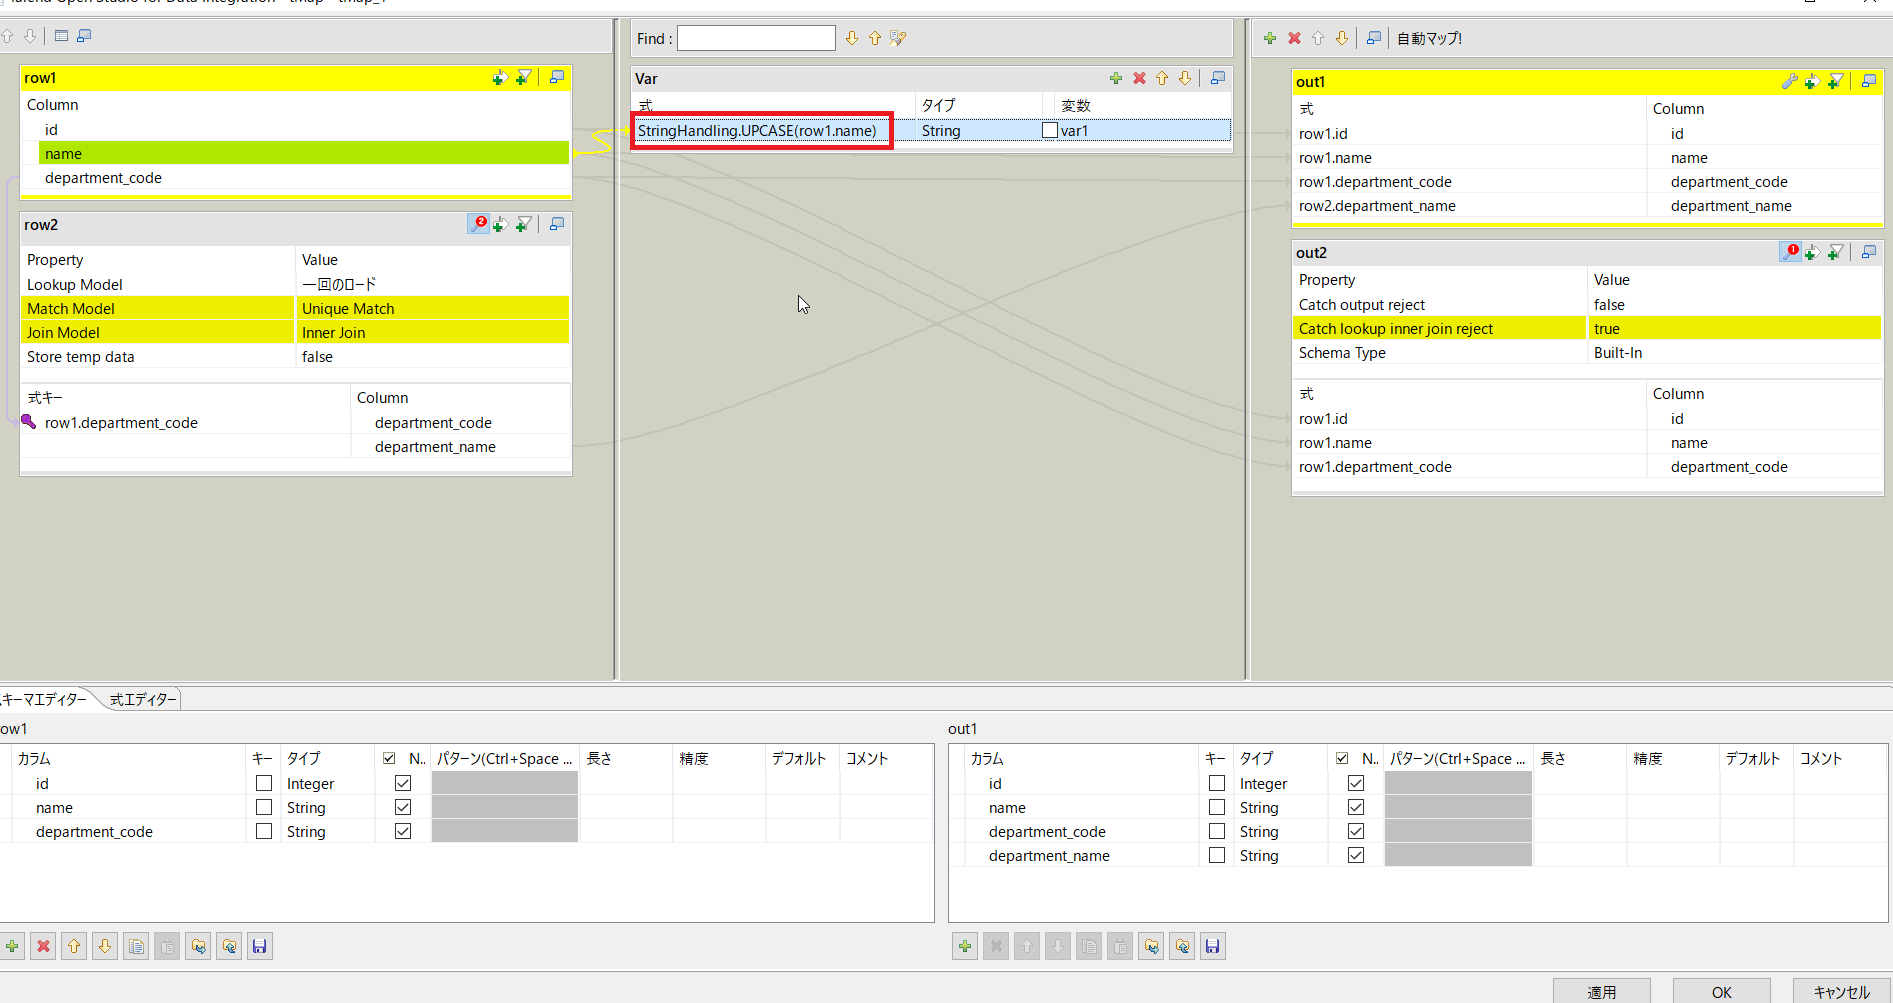Open tMap settings wrench on row2
Image resolution: width=1893 pixels, height=1003 pixels.
click(478, 224)
